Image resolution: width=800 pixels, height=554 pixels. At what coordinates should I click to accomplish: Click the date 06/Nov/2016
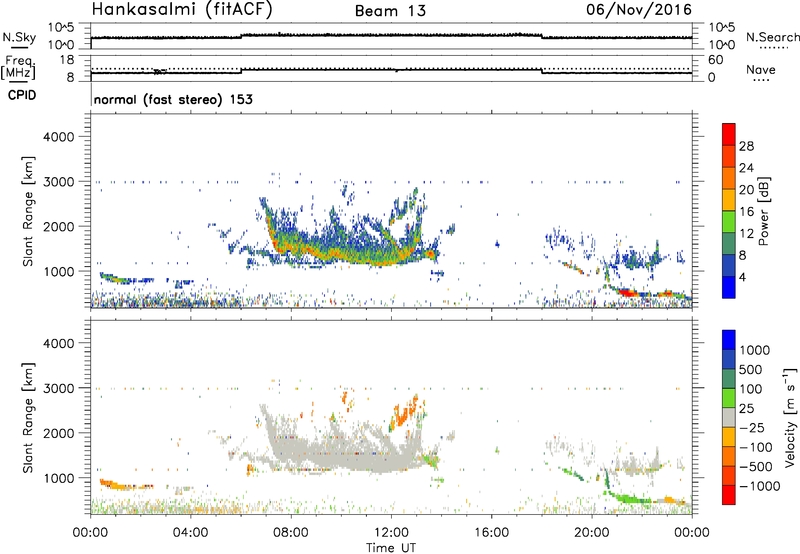639,10
